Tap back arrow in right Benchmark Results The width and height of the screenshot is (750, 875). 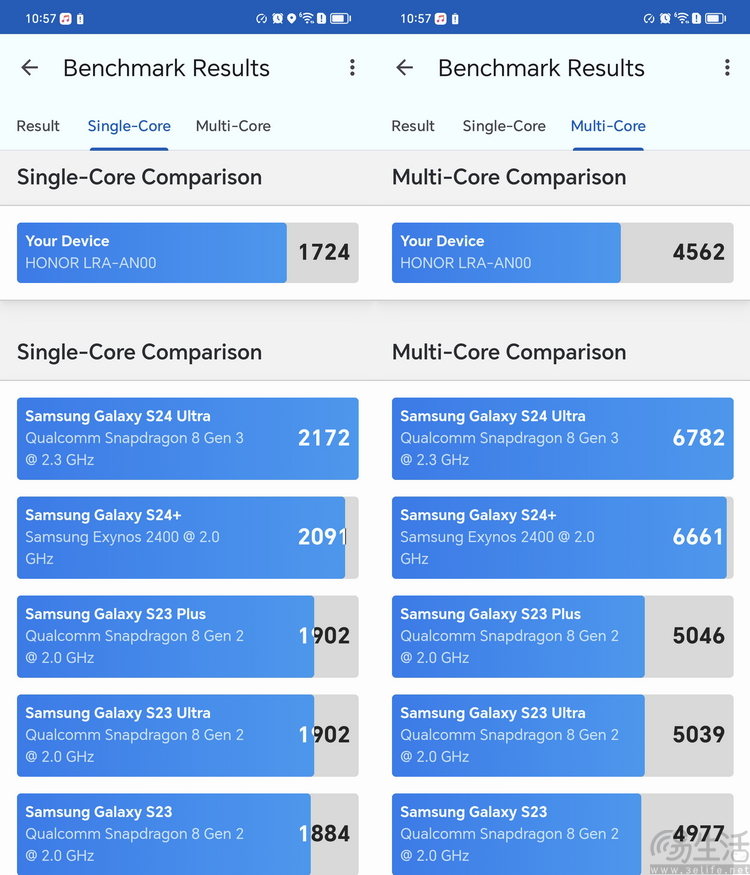point(405,68)
